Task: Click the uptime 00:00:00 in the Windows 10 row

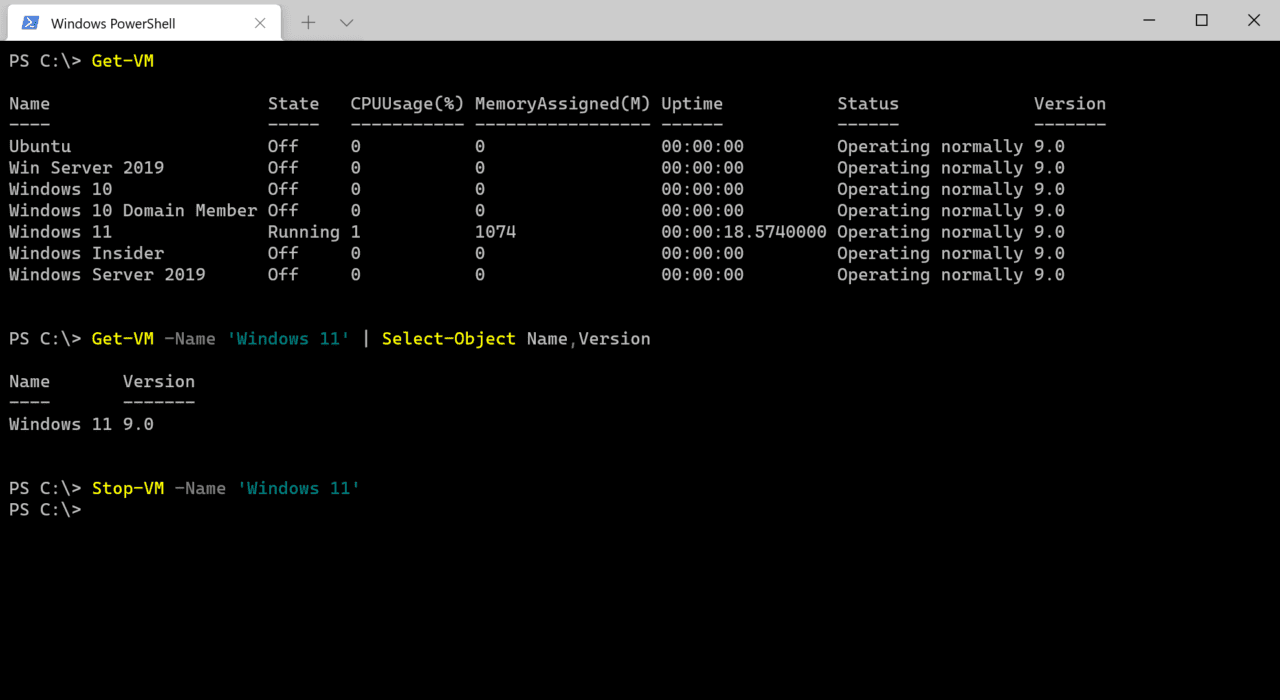Action: [x=702, y=189]
